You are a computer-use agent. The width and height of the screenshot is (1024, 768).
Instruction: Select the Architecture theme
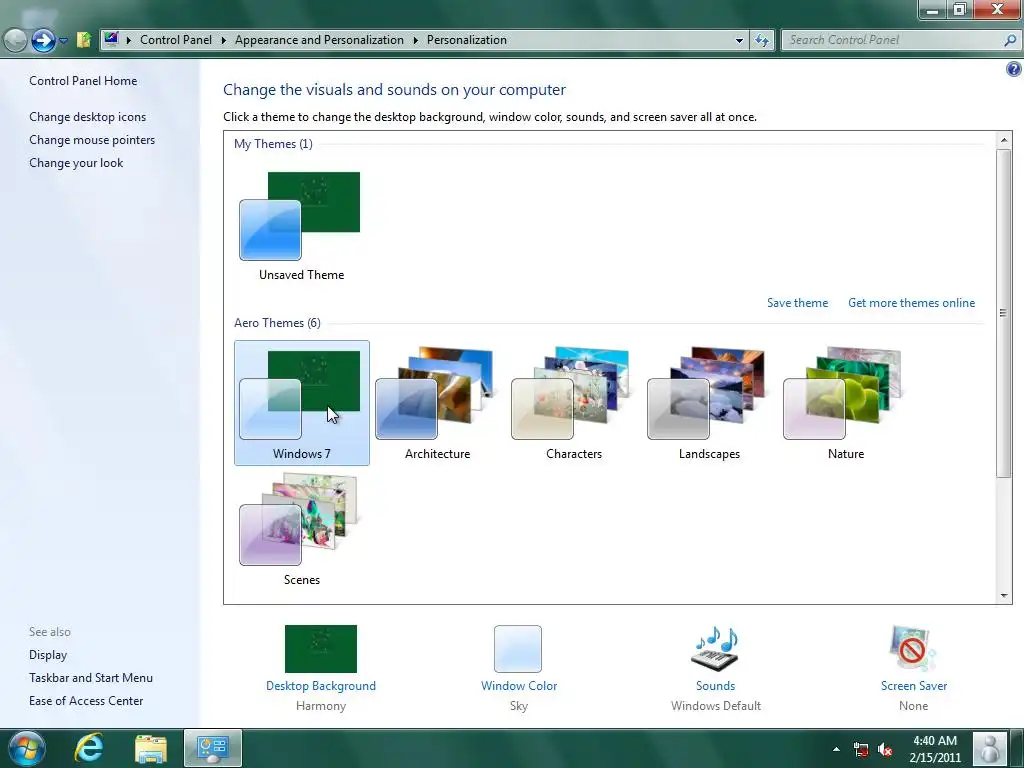pyautogui.click(x=438, y=403)
